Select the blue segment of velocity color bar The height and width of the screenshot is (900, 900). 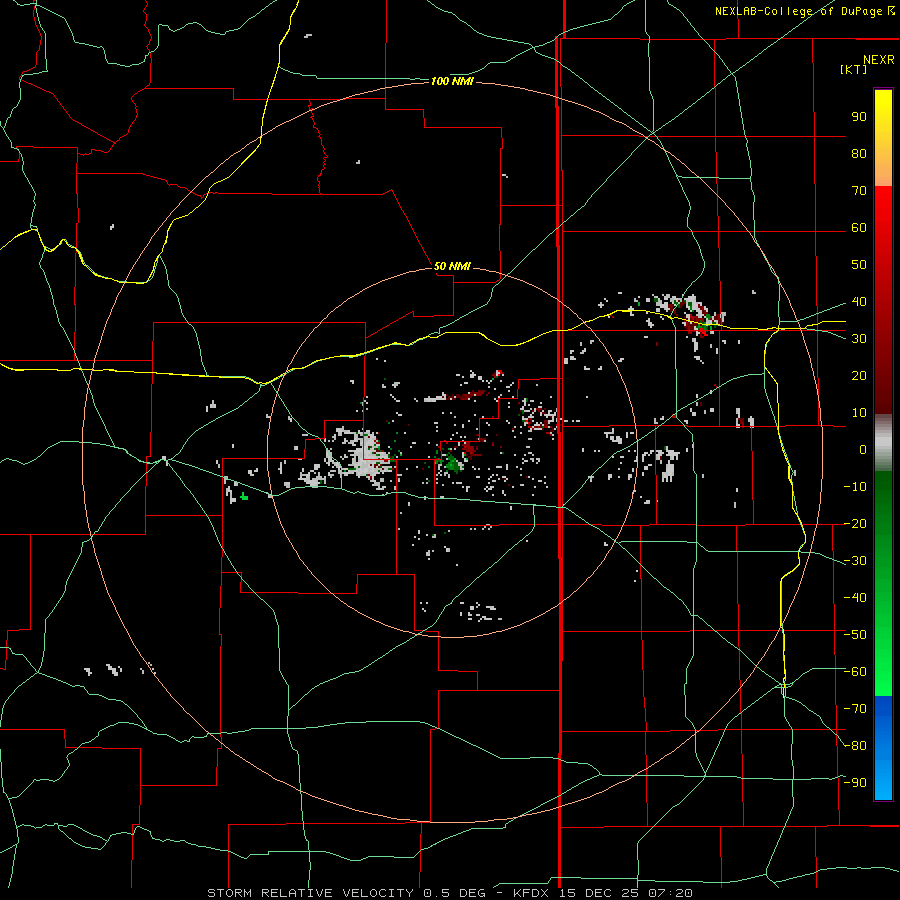[883, 748]
